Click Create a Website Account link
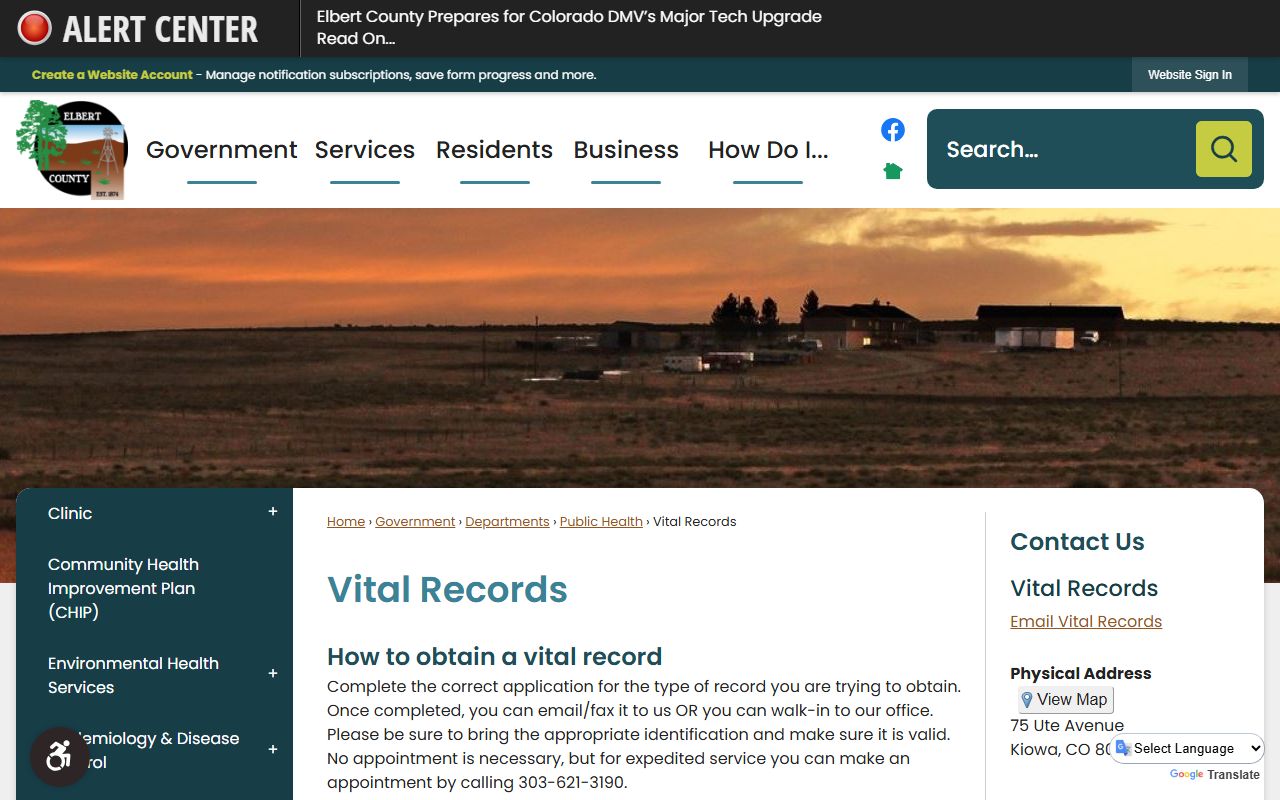Viewport: 1280px width, 800px height. point(112,75)
